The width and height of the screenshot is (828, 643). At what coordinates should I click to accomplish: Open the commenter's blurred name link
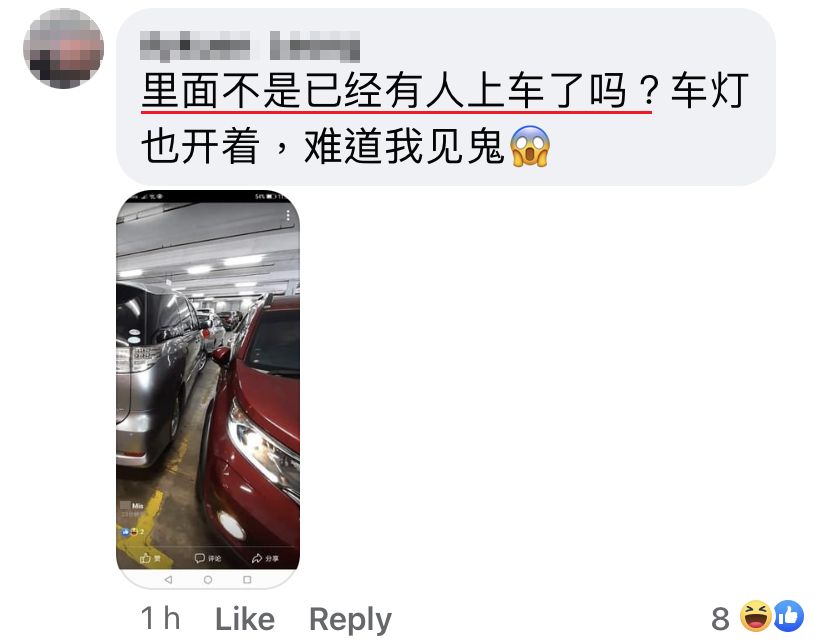pyautogui.click(x=250, y=45)
